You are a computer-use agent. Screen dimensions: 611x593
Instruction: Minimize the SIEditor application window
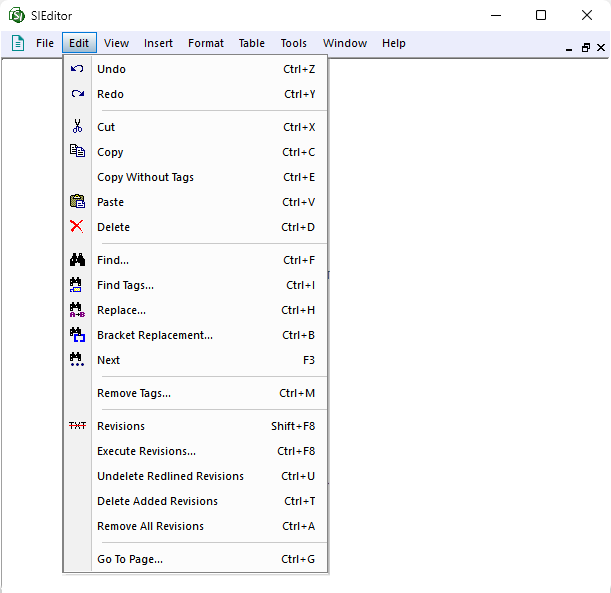coord(496,16)
